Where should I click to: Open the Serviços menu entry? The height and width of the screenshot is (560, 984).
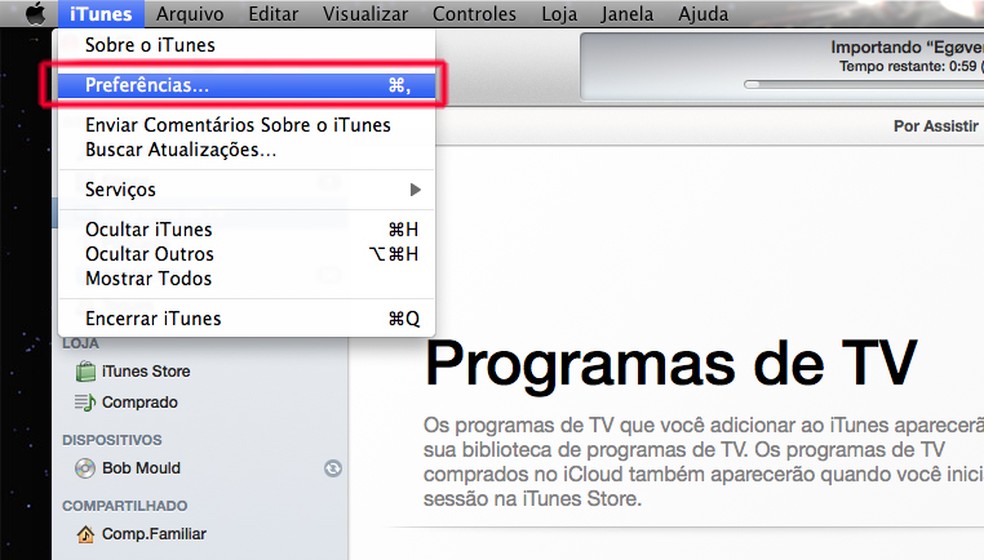[246, 190]
